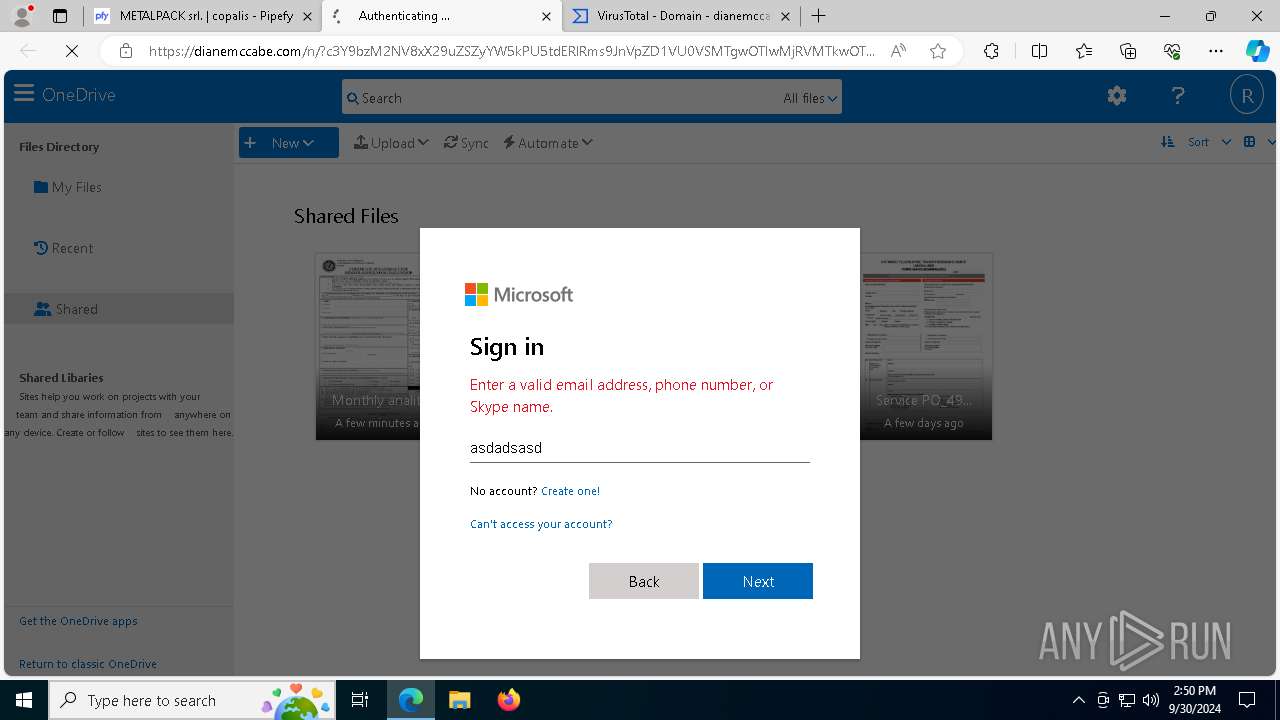Open the Service PO file thumbnail
Viewport: 1280px width, 720px height.
pos(926,346)
